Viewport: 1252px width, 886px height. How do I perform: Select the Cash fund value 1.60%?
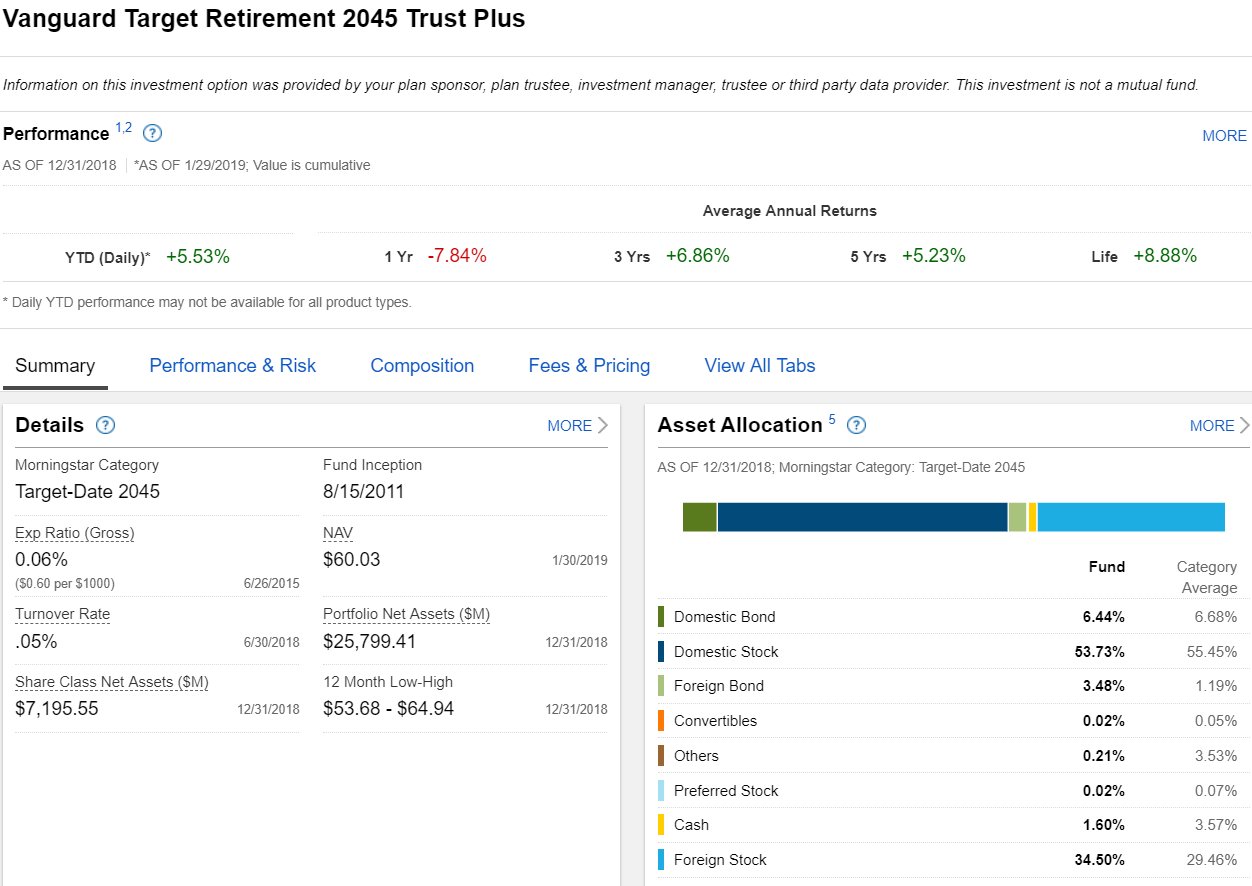[x=1103, y=825]
